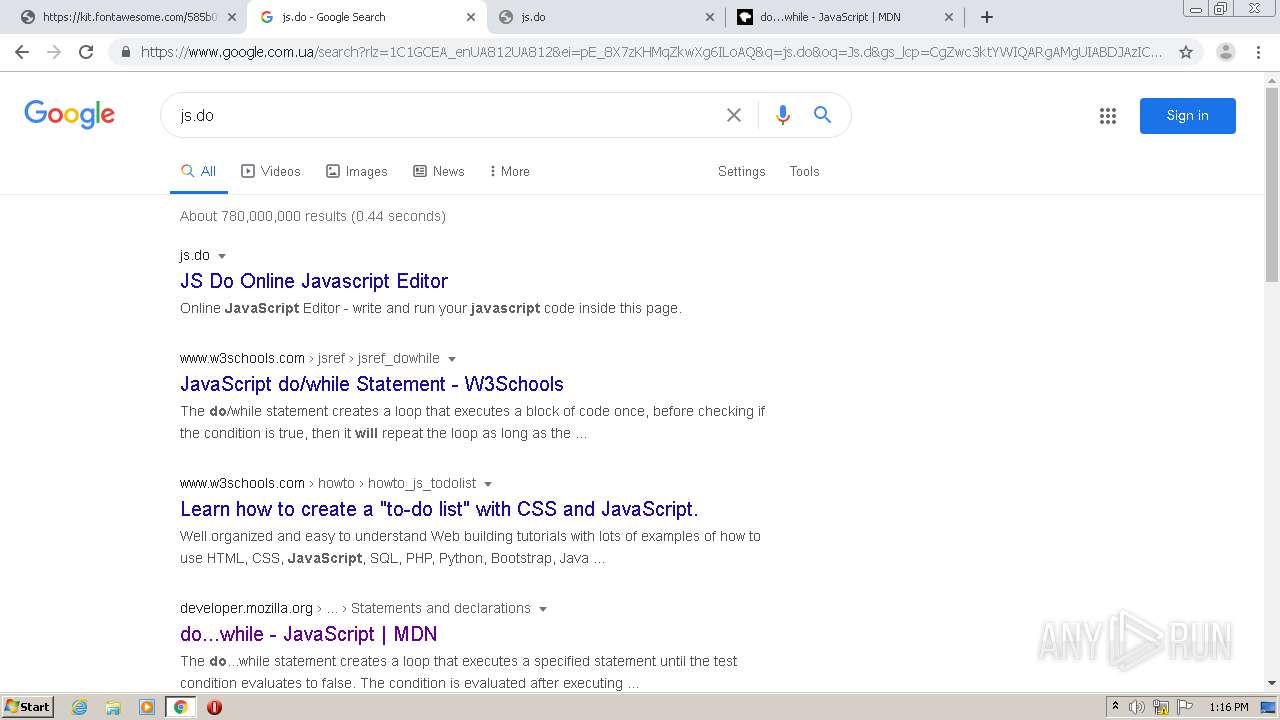Click the network tray icon
Viewport: 1280px width, 720px height.
(x=1161, y=707)
